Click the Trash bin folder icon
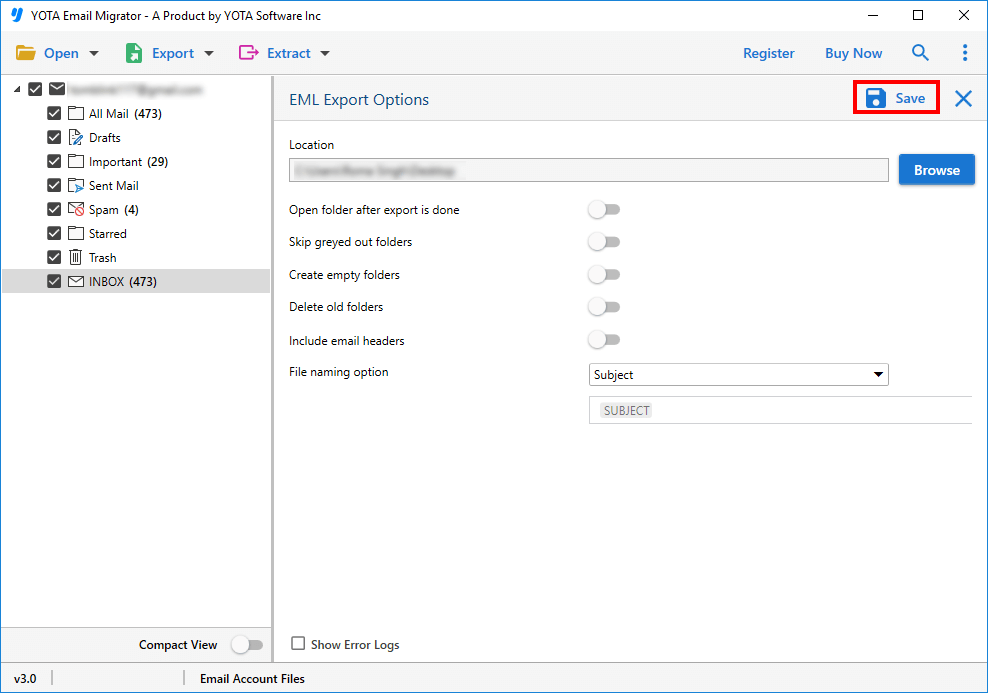The height and width of the screenshot is (693, 988). click(76, 258)
